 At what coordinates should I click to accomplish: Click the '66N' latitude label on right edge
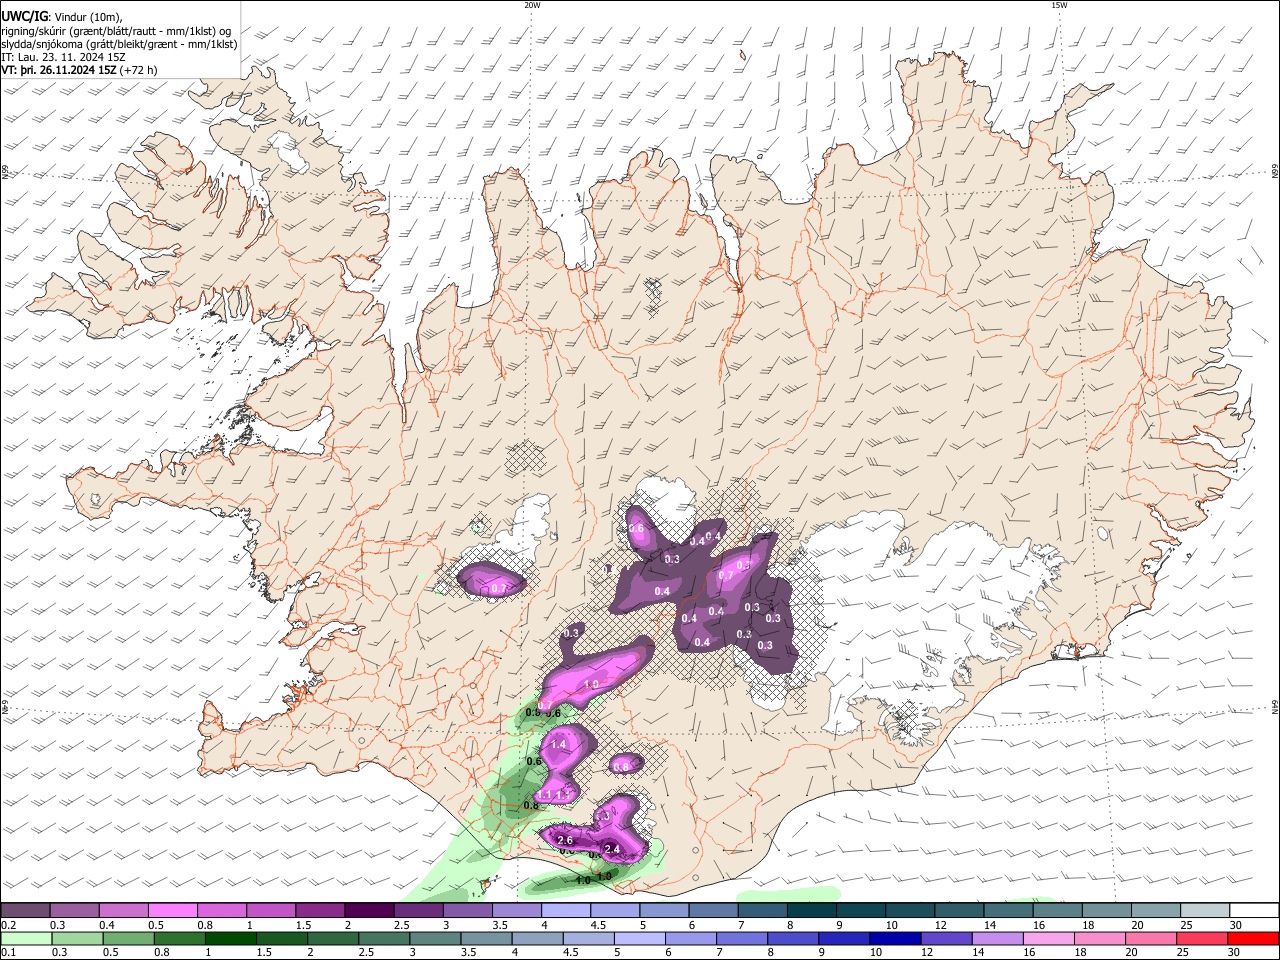1275,173
